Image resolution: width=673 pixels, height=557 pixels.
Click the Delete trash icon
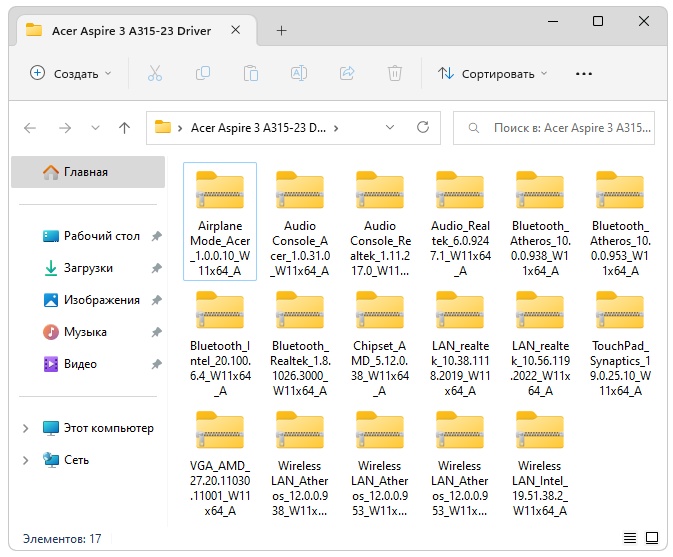[x=395, y=73]
